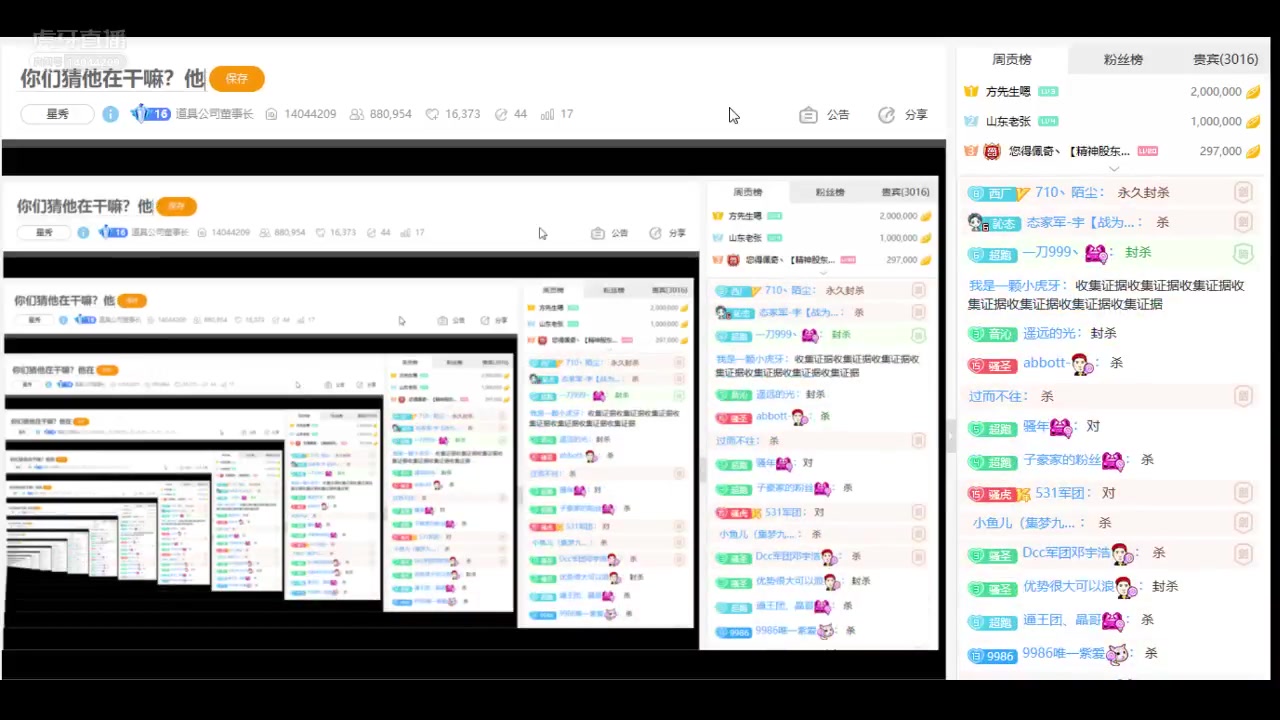This screenshot has width=1280, height=720.
Task: Click username 9986唯一紫爱 in chat
Action: click(x=1064, y=653)
